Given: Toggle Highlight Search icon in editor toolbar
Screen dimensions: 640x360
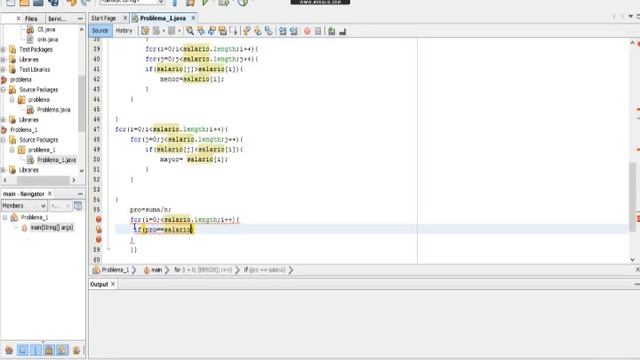Looking at the screenshot, I should [x=222, y=31].
